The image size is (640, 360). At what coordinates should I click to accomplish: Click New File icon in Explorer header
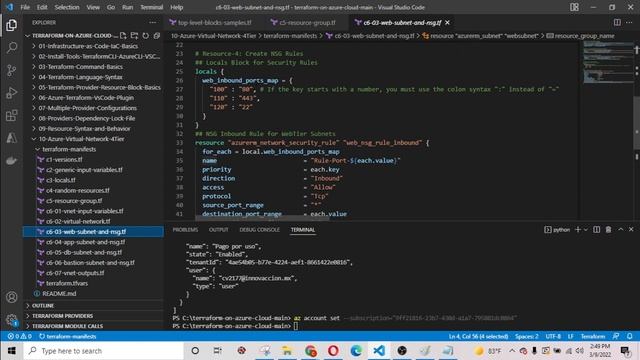coord(123,36)
